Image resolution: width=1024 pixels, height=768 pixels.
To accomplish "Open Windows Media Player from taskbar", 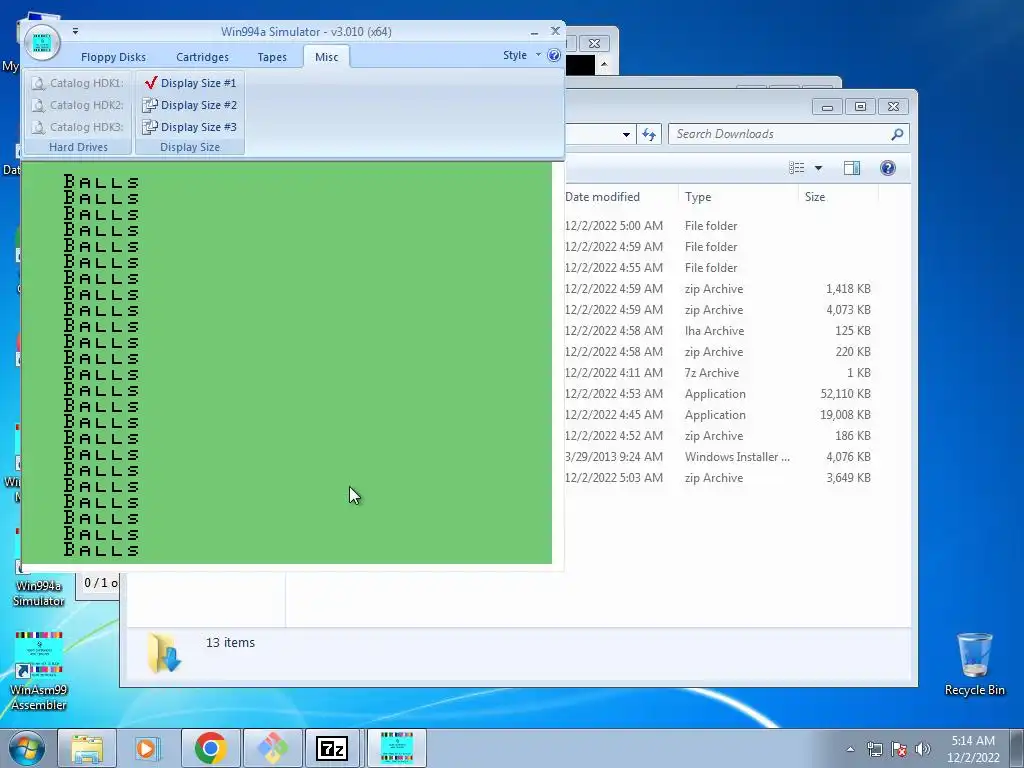I will 148,748.
